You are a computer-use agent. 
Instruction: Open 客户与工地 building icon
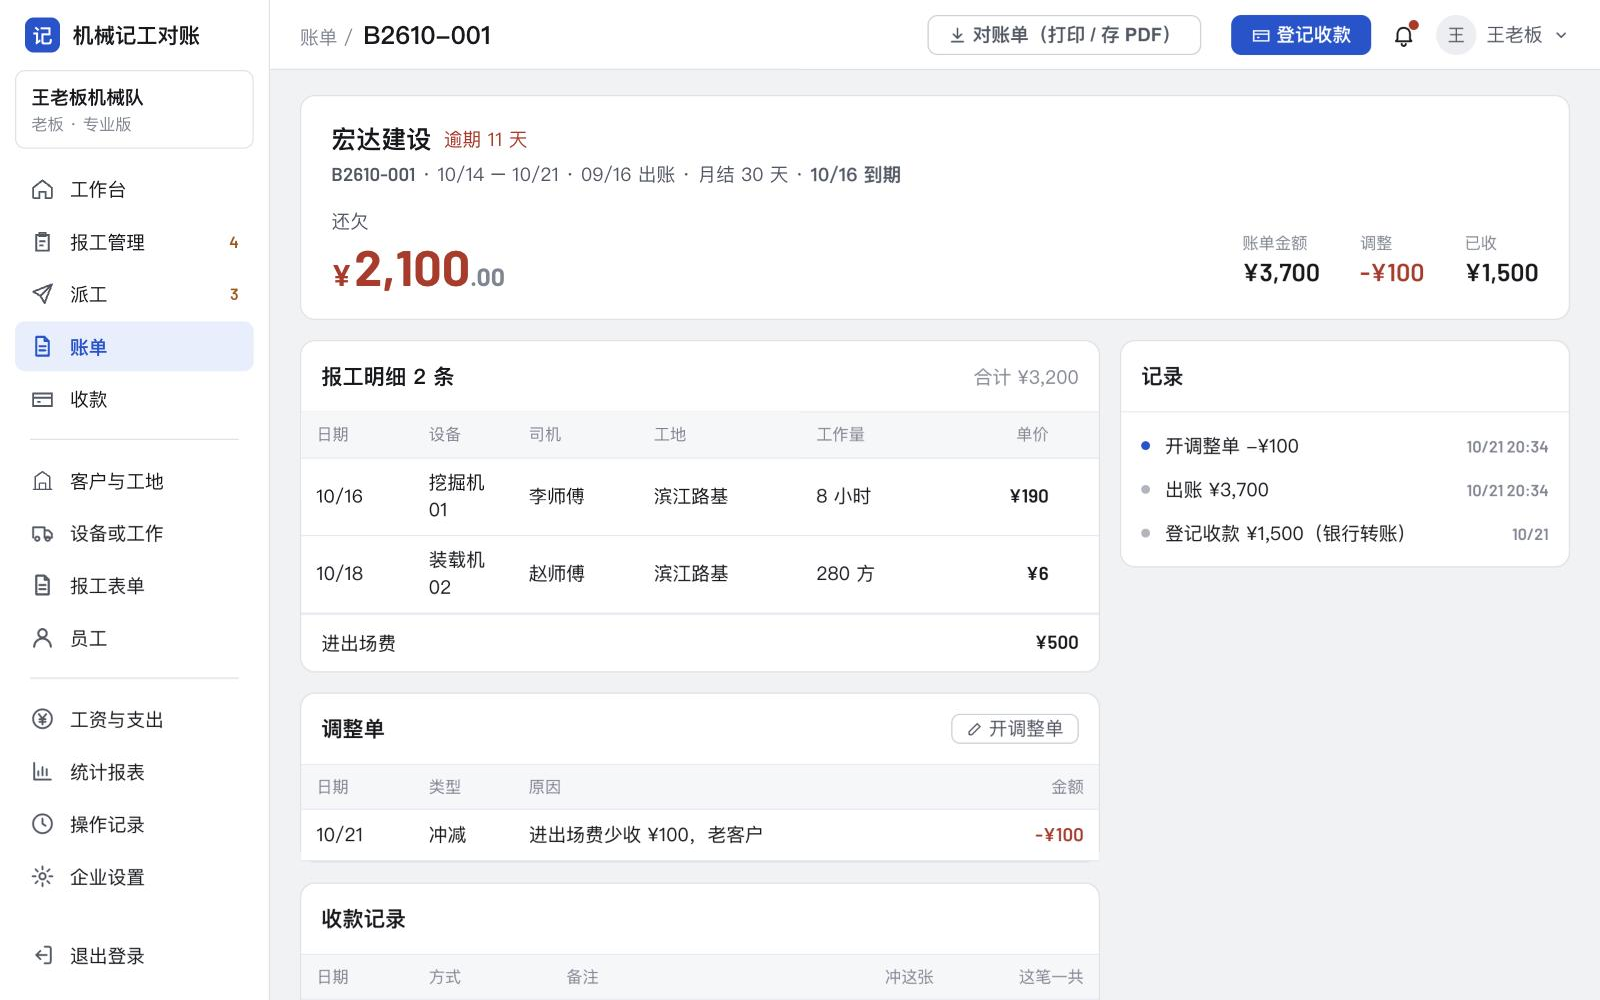[x=42, y=481]
